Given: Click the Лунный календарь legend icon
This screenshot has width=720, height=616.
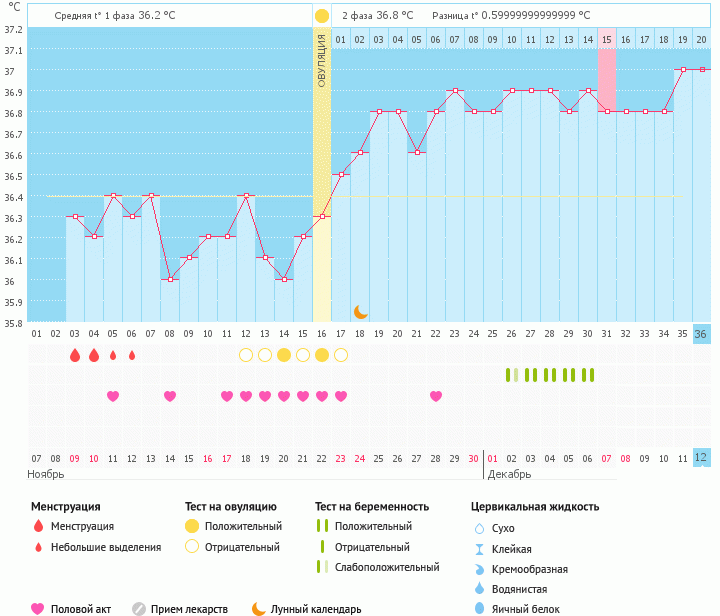Looking at the screenshot, I should 259,608.
